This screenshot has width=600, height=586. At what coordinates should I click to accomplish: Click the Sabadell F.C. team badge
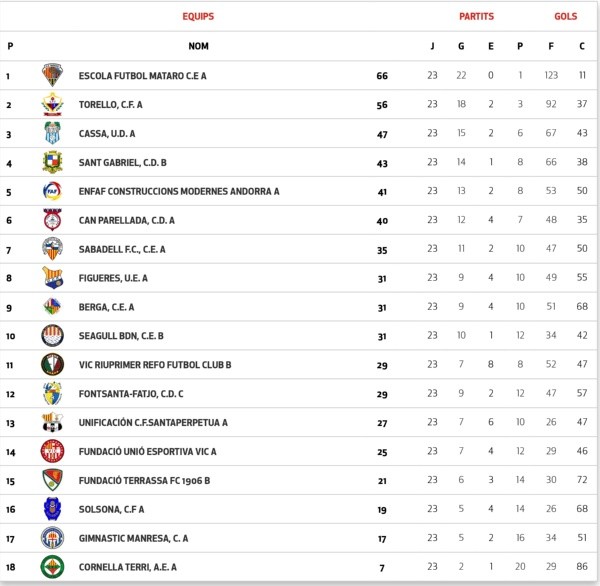[x=52, y=249]
